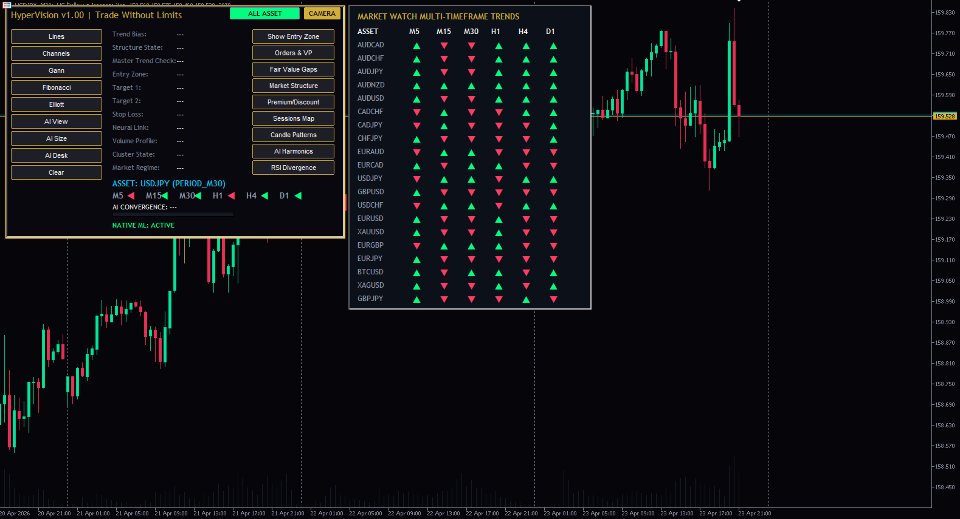Click the AUDCHF M15 trend arrow

[x=444, y=59]
